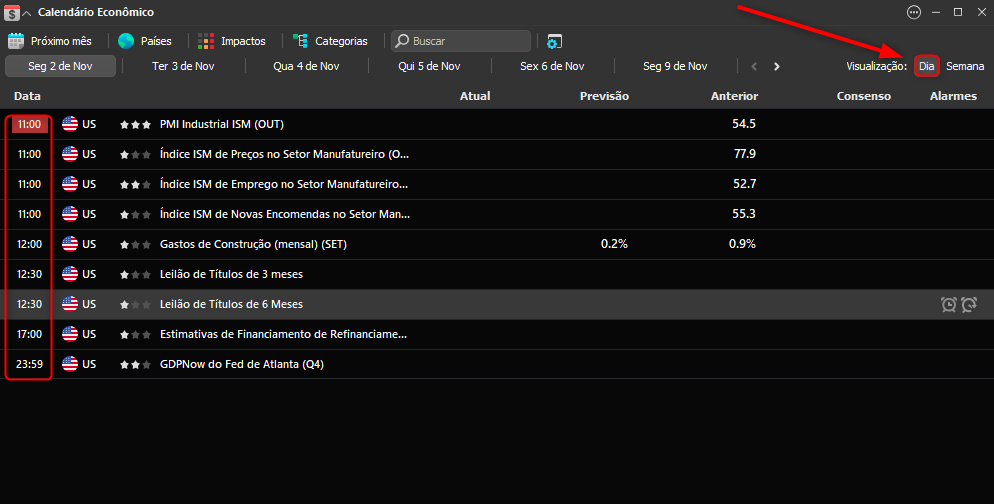This screenshot has width=994, height=504.
Task: Open the Impactos filter icon
Action: [206, 41]
